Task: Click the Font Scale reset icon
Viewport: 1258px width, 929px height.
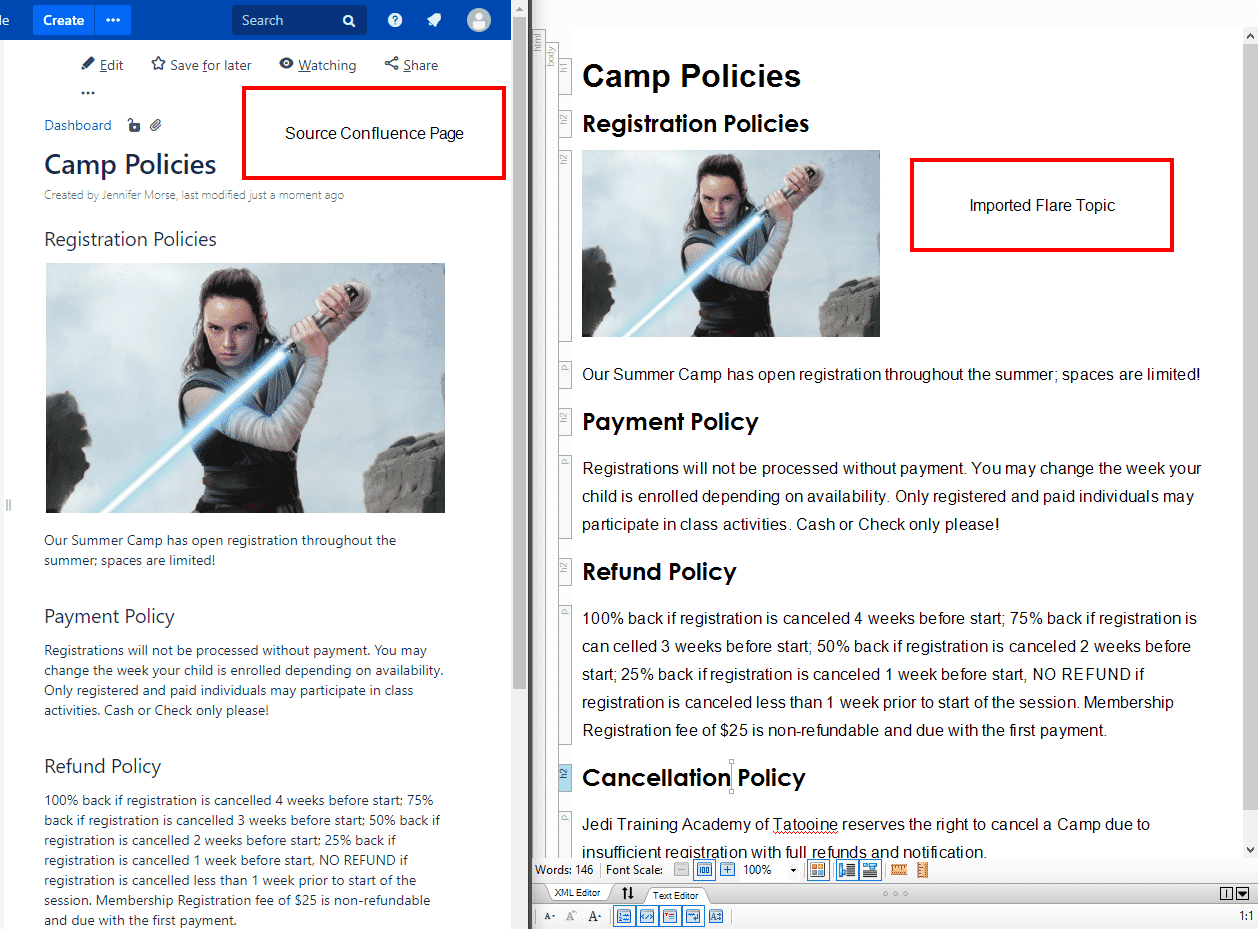Action: coord(704,870)
